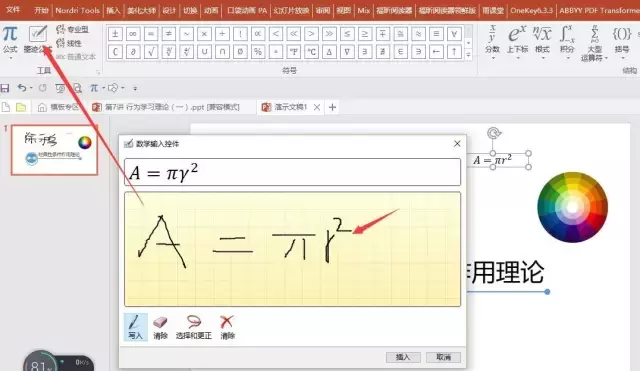The width and height of the screenshot is (640, 371).
Task: Insert the left arrow ← symbol
Action: coord(436,52)
